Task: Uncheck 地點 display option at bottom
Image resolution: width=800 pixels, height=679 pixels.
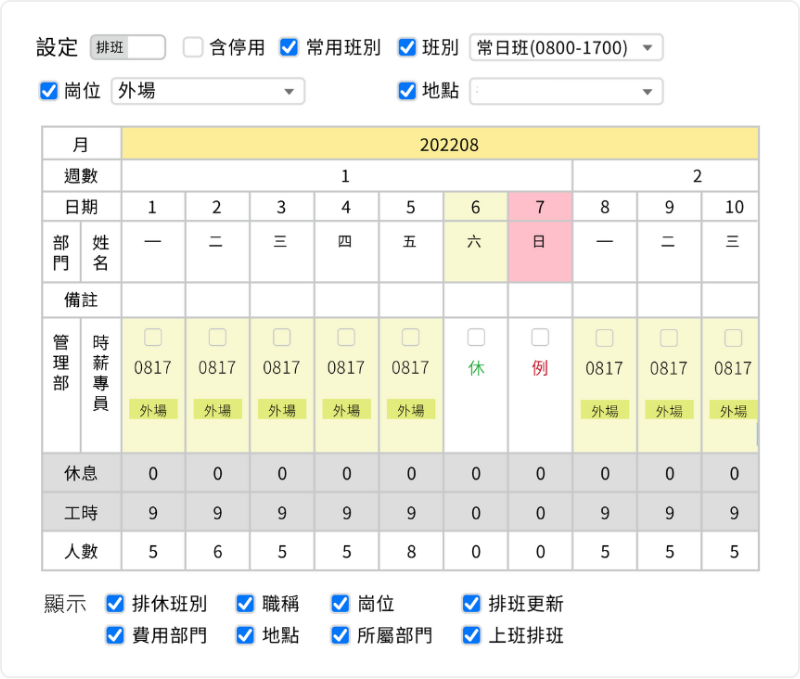Action: [245, 635]
